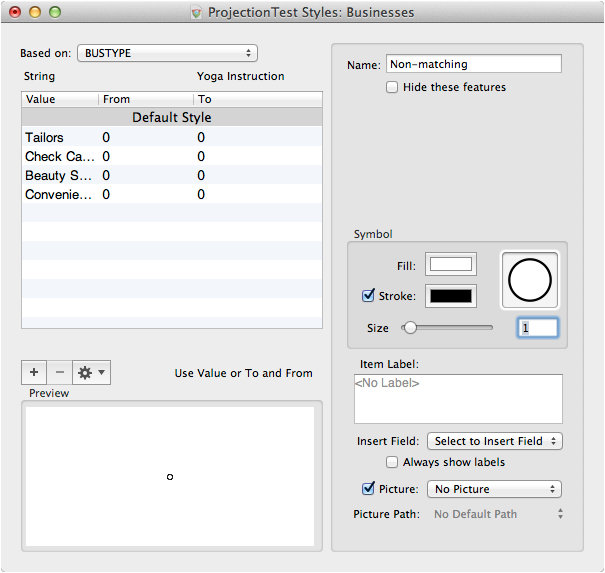
Task: Click the document icon in the title bar
Action: point(196,13)
